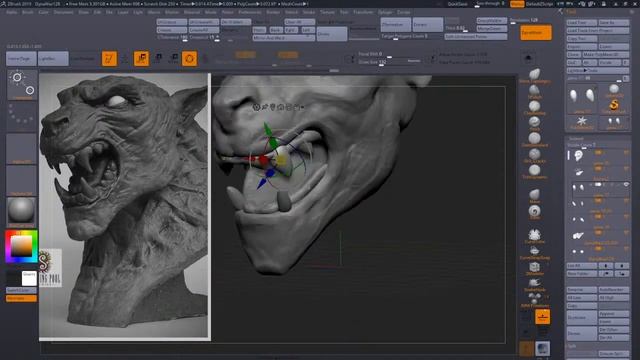Image resolution: width=640 pixels, height=360 pixels.
Task: Open the alpha selection slot
Action: point(22,149)
